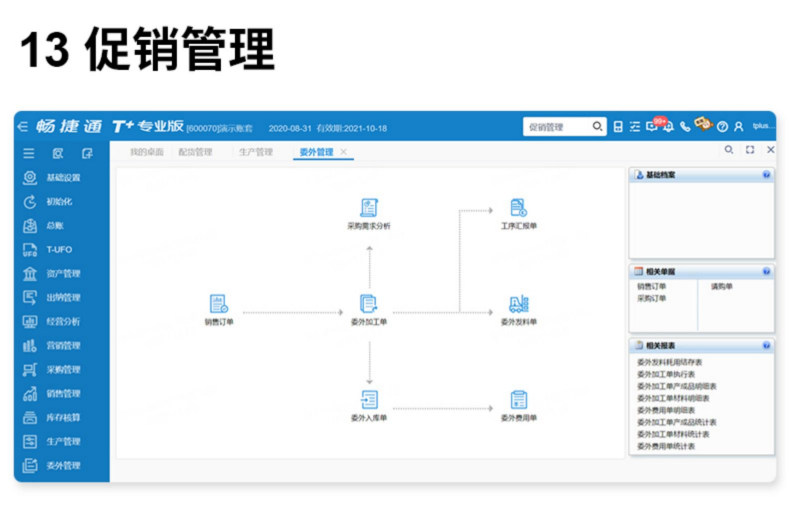Open report 委外加工单材料统计表
This screenshot has width=790, height=507.
pos(673,434)
